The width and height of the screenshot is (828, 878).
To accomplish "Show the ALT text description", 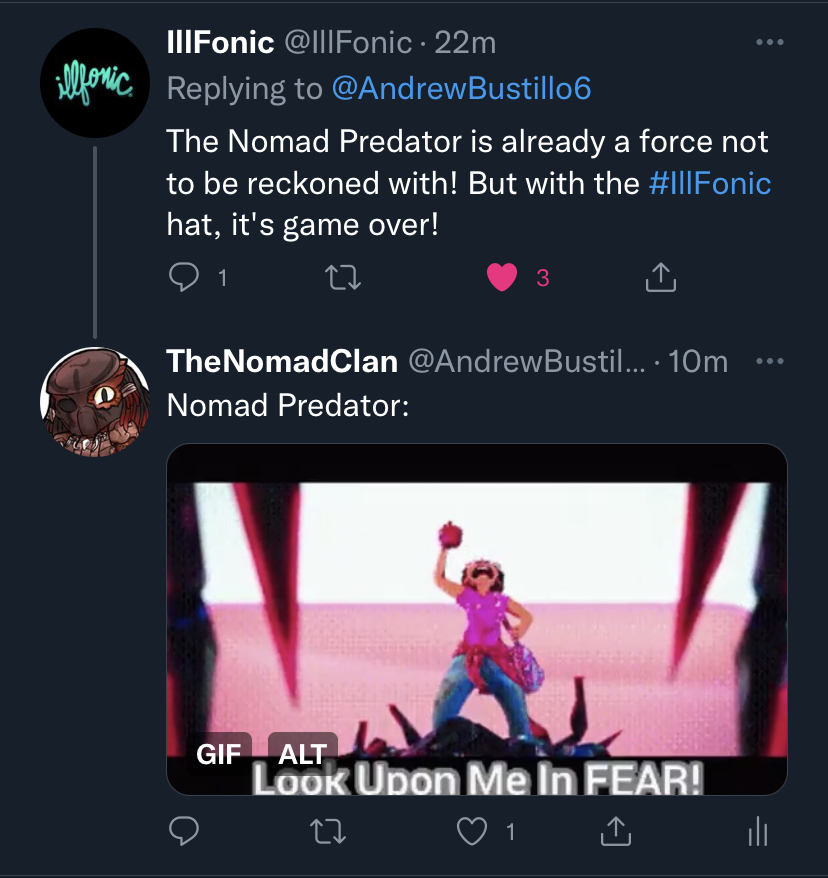I will coord(303,753).
